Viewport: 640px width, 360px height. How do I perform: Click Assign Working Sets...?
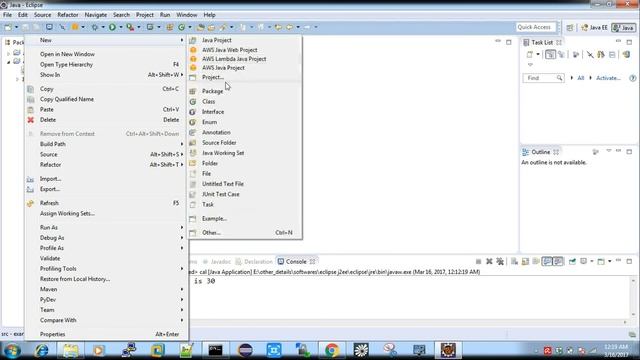tap(106, 213)
